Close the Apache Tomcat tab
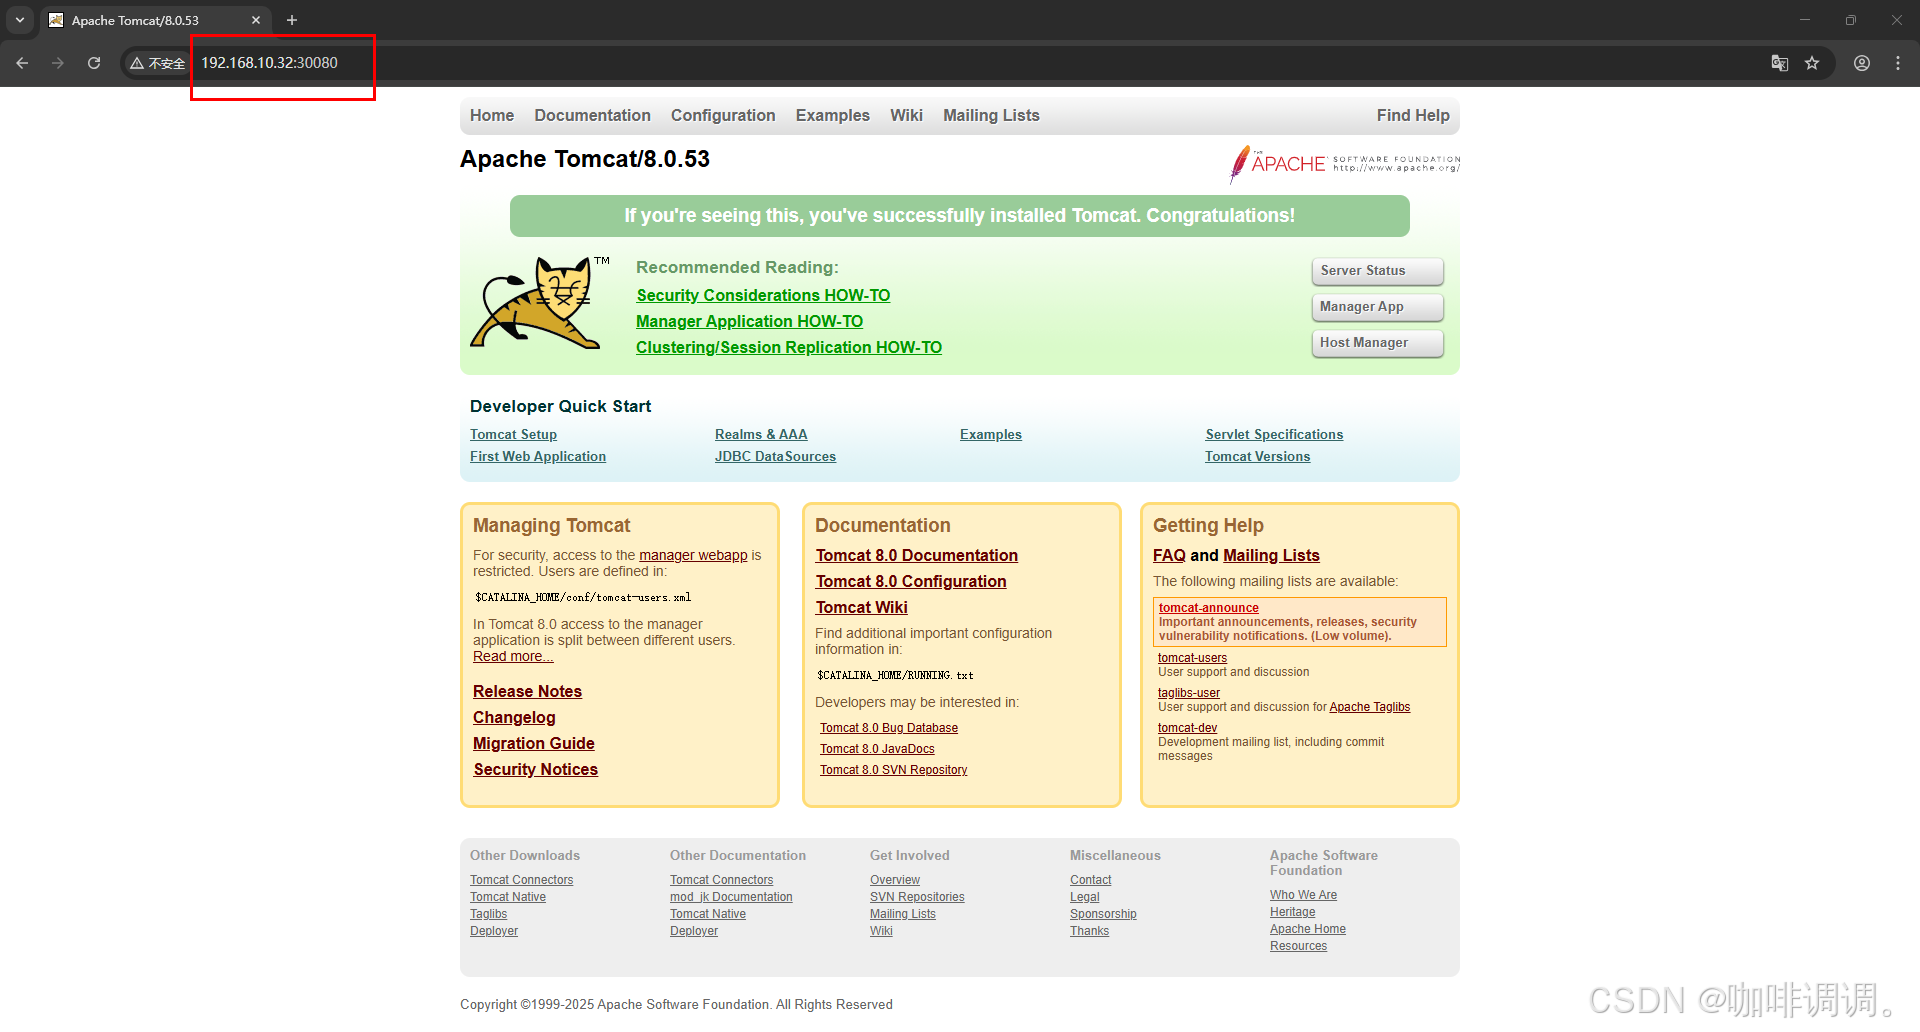1920x1032 pixels. [x=256, y=20]
